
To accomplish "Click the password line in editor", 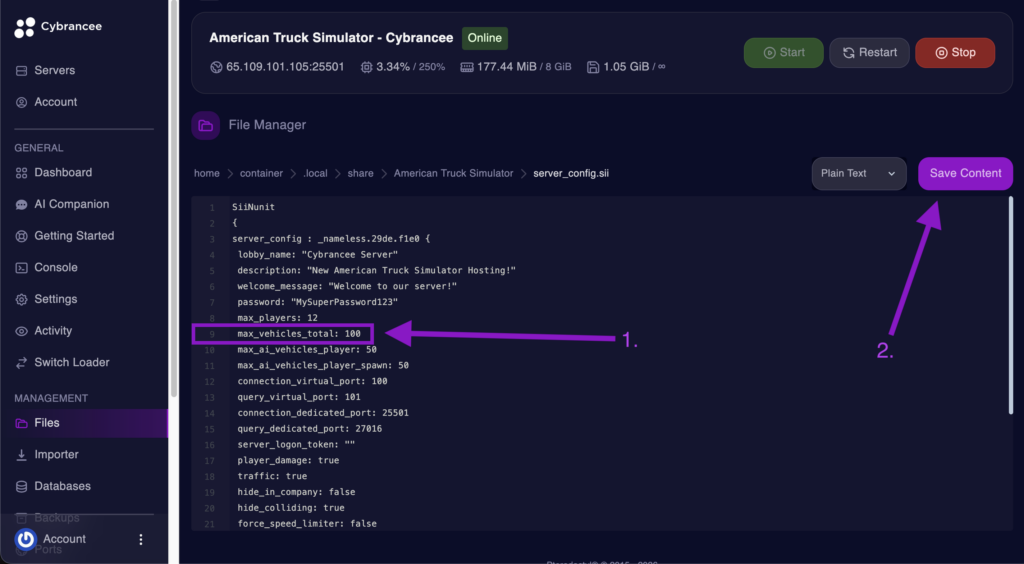I will tap(318, 302).
